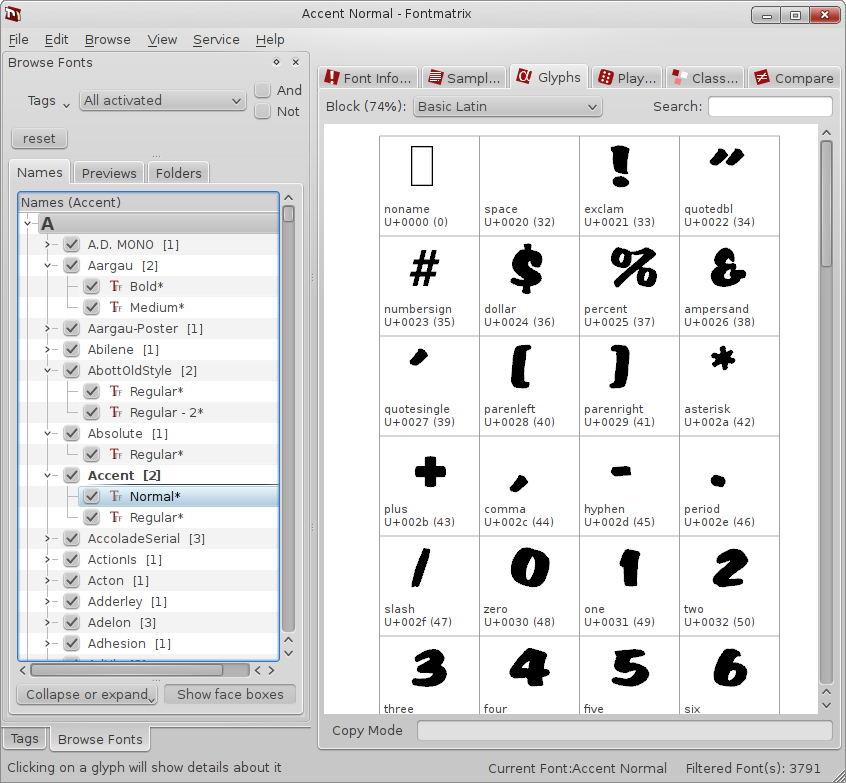
Task: Open the Font Info tab via its book icon
Action: click(x=331, y=78)
